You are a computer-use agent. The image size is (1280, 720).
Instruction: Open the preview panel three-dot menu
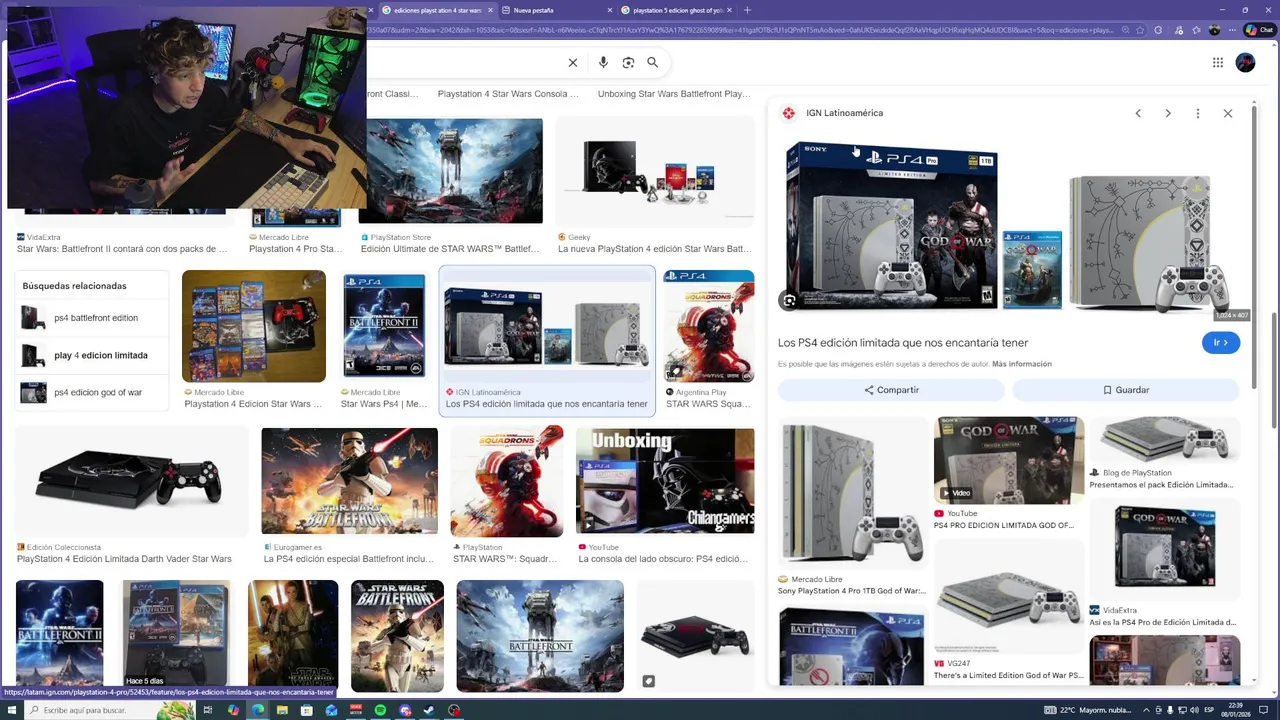tap(1198, 113)
